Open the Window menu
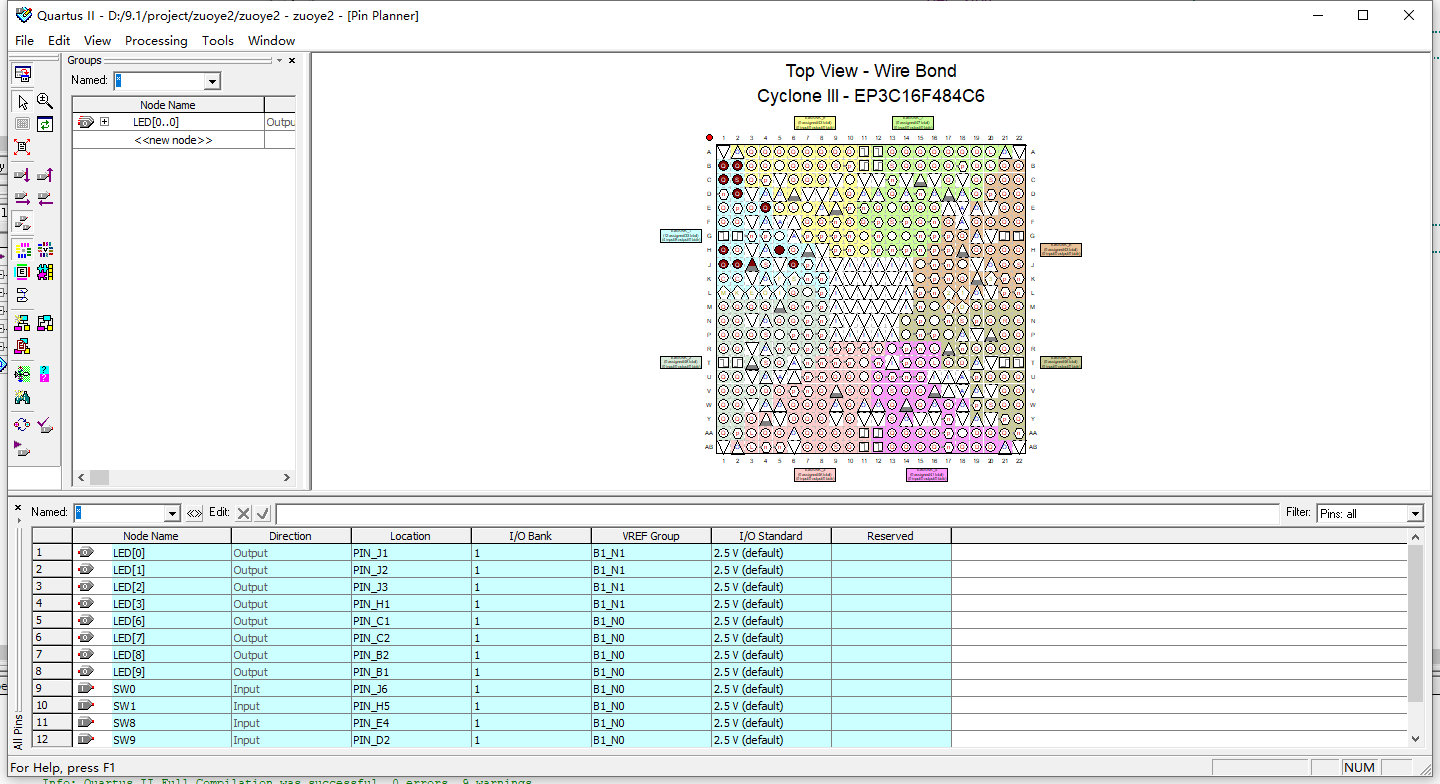The width and height of the screenshot is (1440, 784). 271,41
